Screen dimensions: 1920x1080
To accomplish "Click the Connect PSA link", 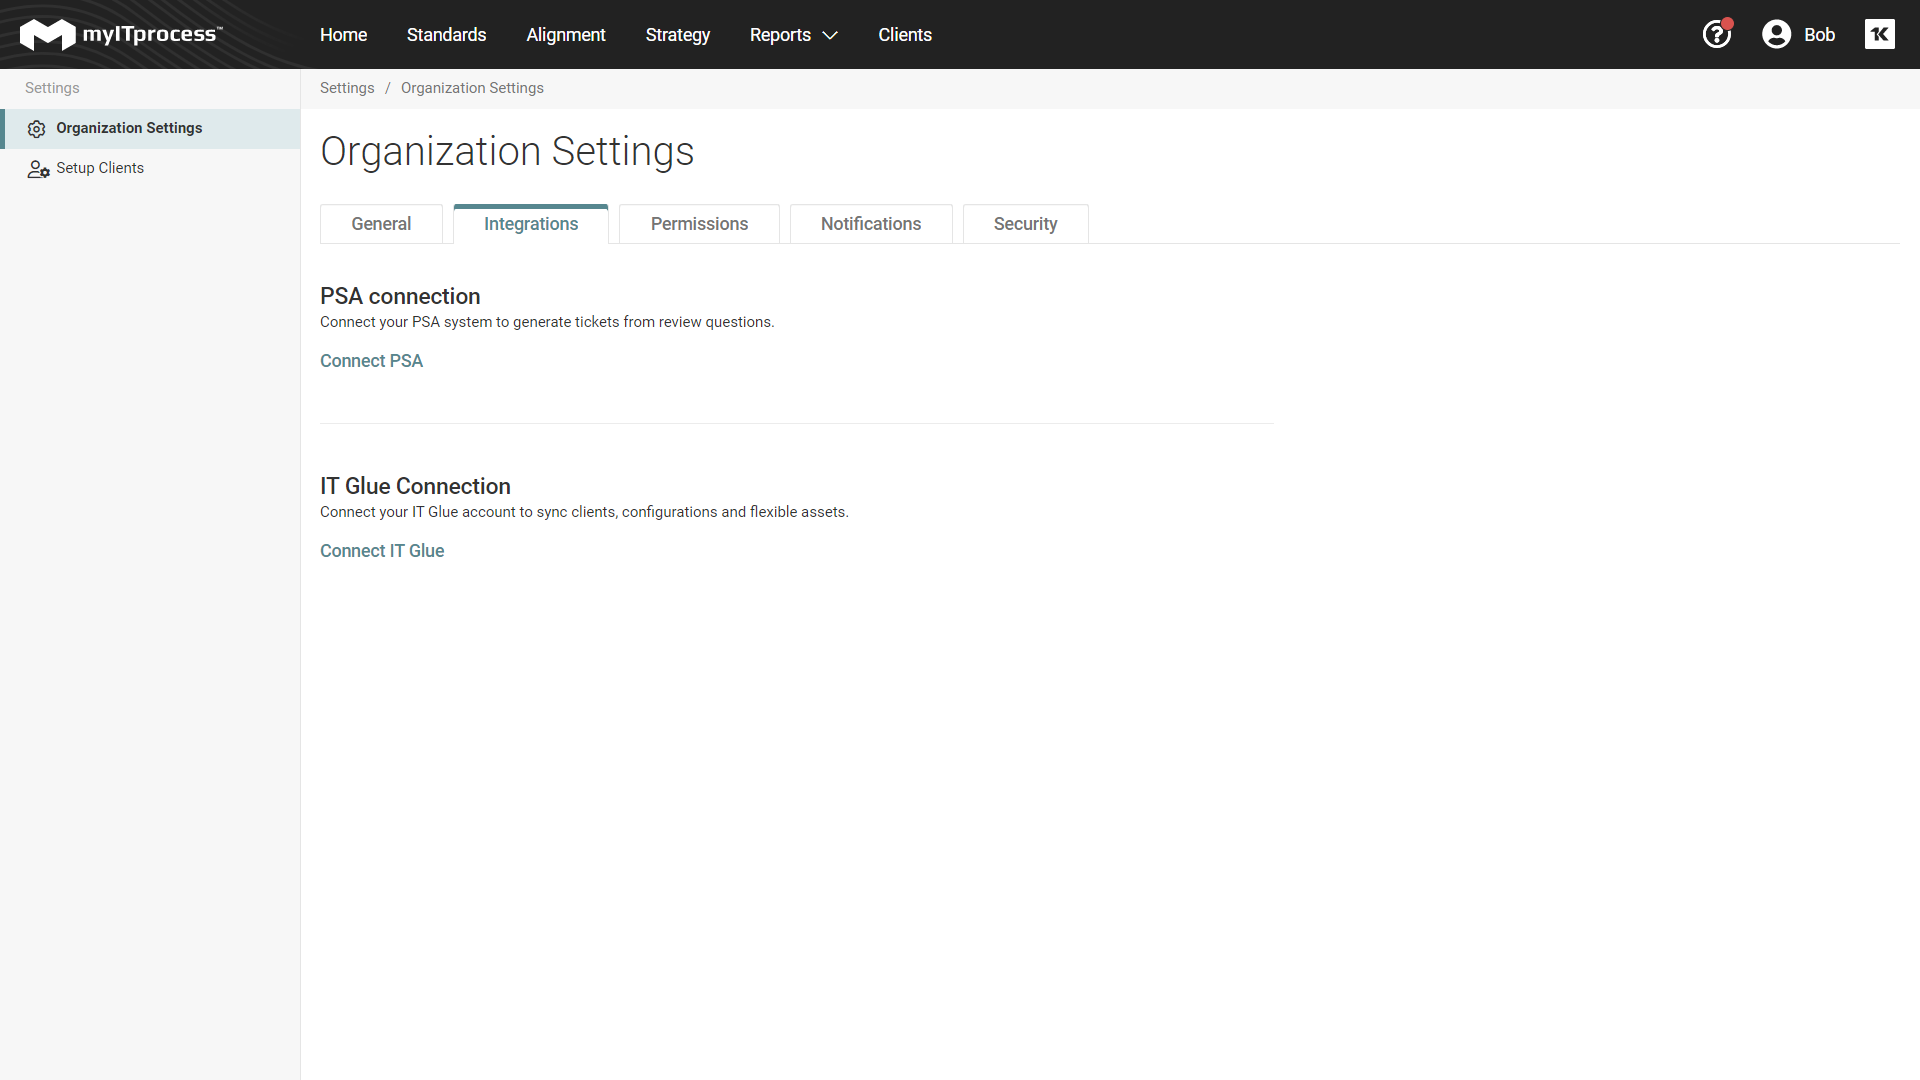I will [371, 361].
